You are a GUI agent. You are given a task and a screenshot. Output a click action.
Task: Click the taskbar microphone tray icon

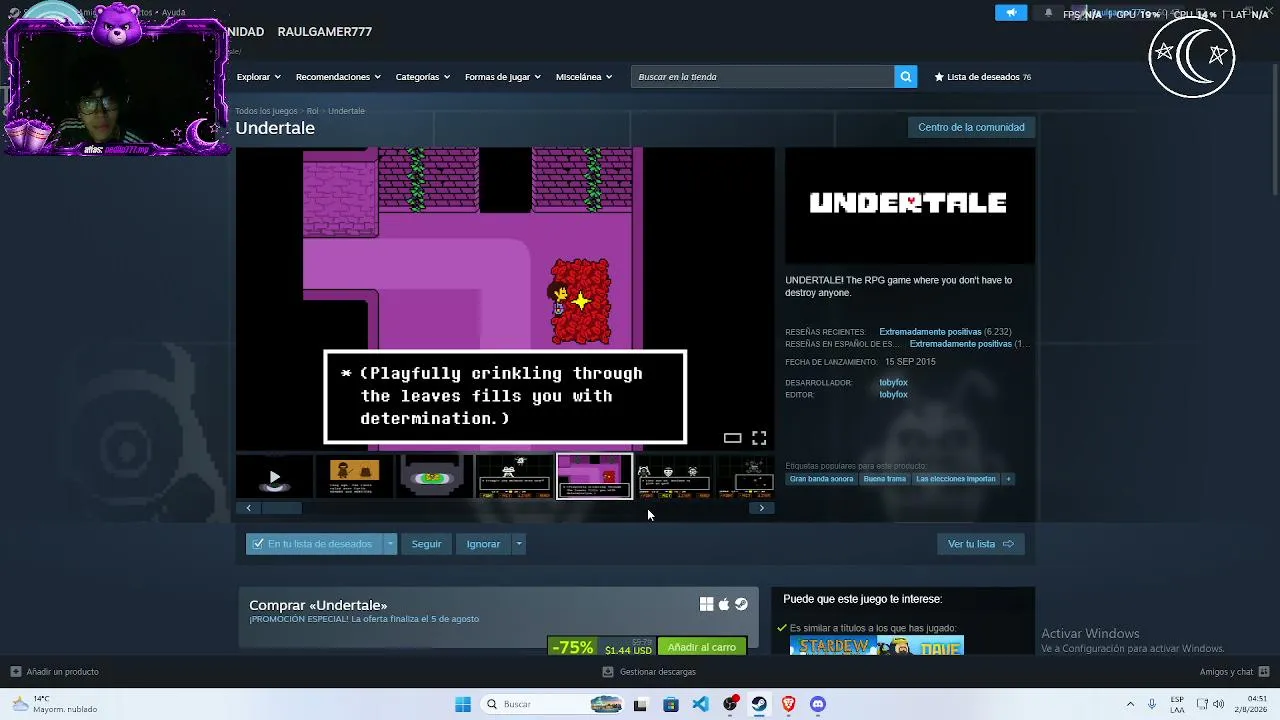pyautogui.click(x=1152, y=704)
